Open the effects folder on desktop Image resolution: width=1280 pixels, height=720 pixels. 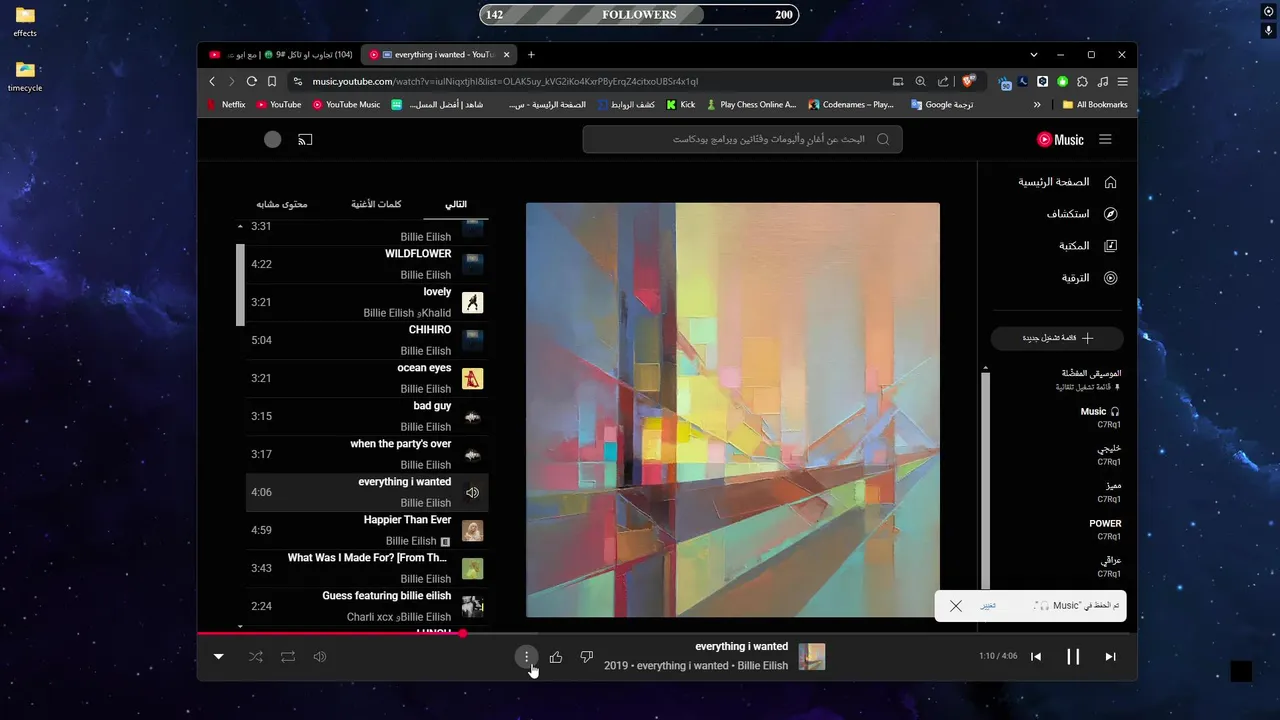(x=25, y=21)
